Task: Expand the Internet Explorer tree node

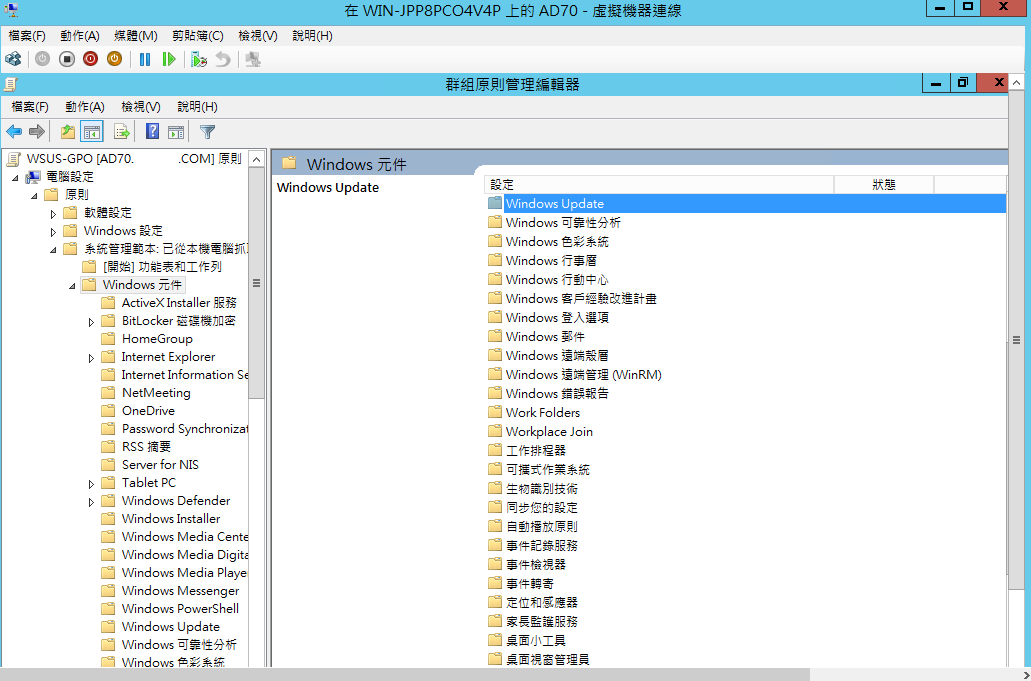Action: tap(91, 358)
